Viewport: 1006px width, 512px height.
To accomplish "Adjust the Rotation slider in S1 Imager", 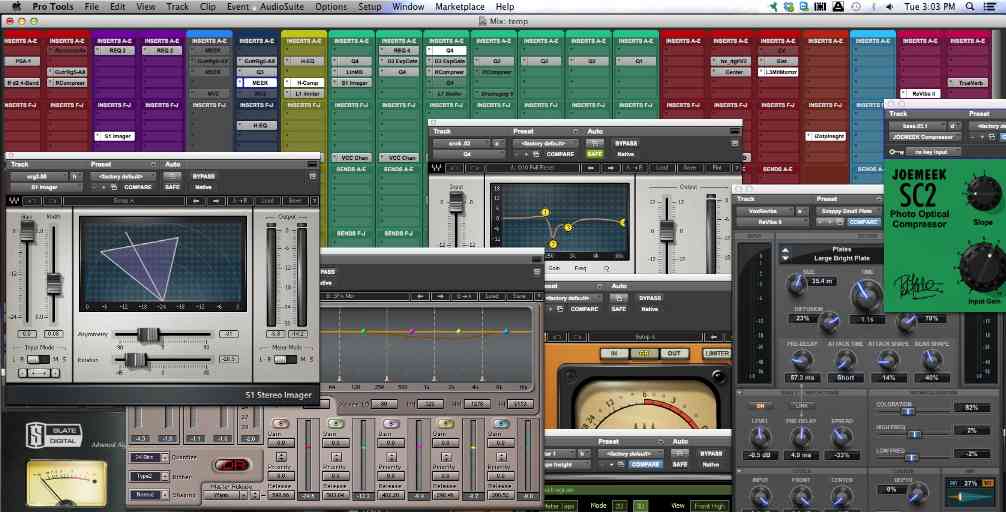I will click(x=135, y=360).
